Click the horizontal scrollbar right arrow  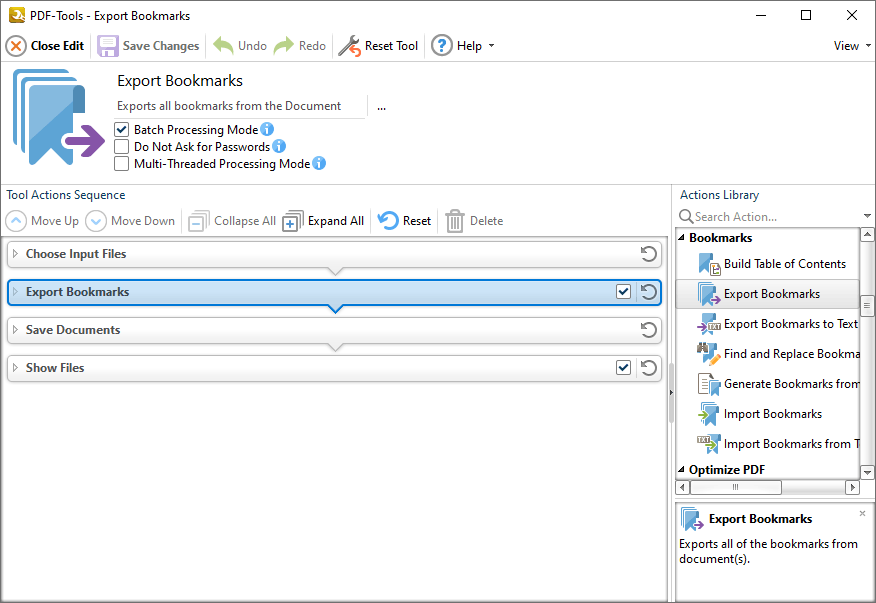point(852,487)
